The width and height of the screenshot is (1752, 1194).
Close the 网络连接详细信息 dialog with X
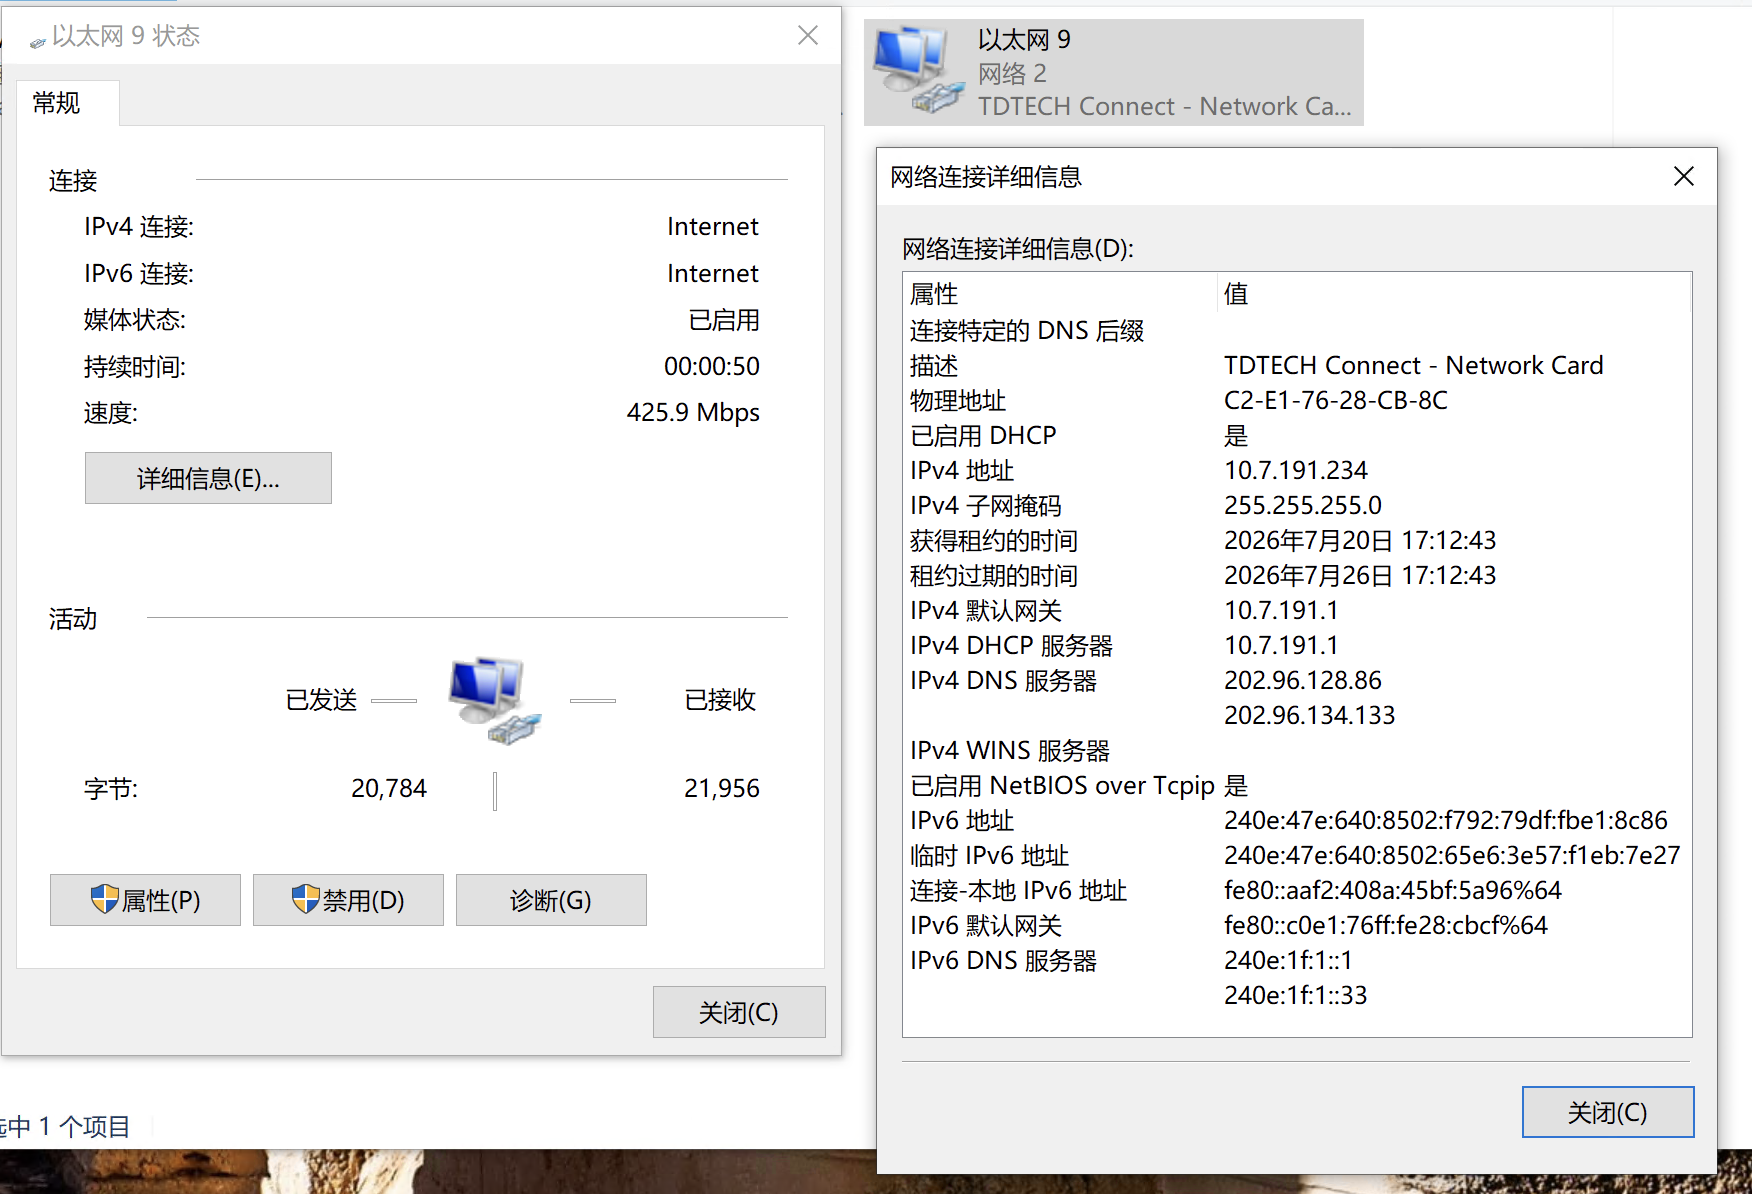1684,177
